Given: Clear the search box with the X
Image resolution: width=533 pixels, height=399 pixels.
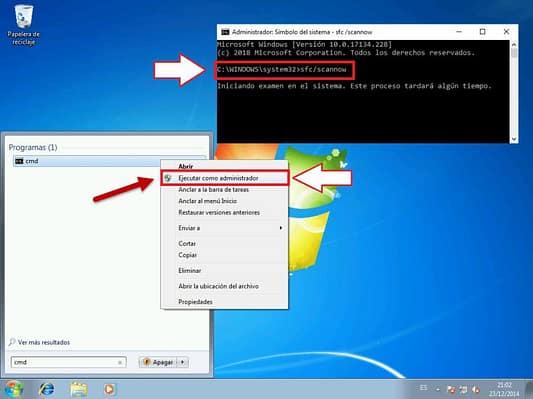Looking at the screenshot, I should click(120, 363).
